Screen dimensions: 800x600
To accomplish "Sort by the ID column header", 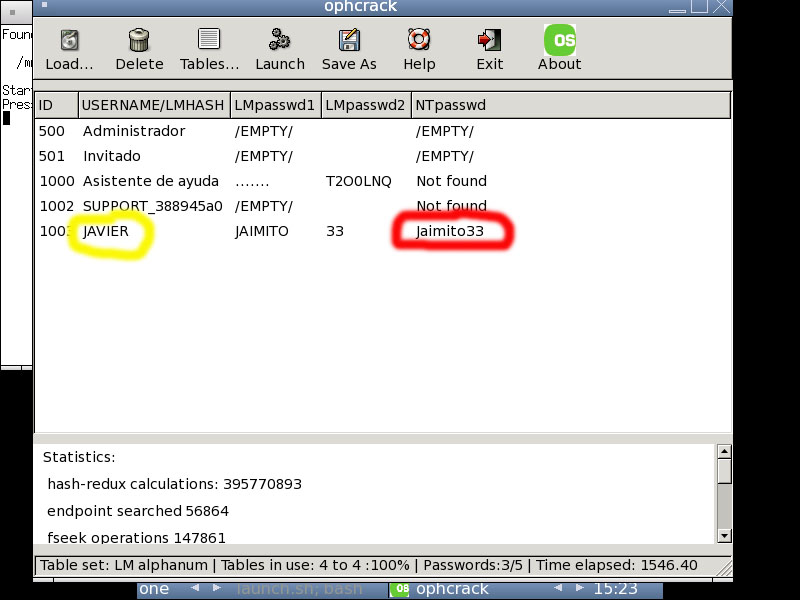I will pos(56,105).
